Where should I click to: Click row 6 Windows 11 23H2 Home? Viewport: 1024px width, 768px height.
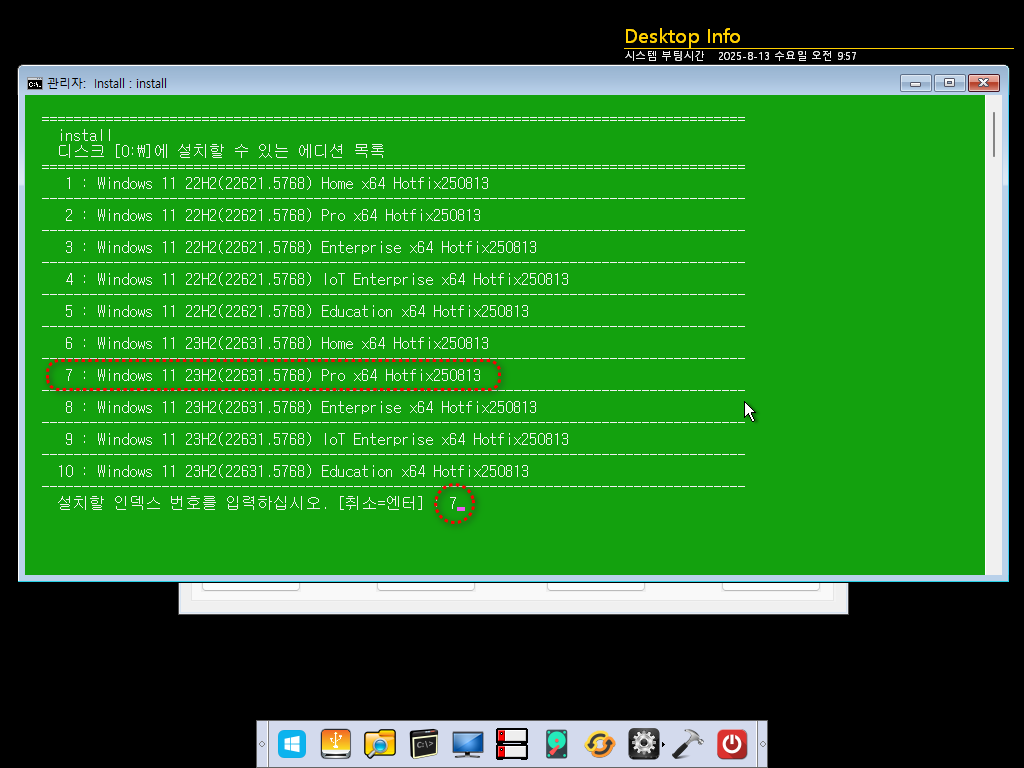coord(277,344)
